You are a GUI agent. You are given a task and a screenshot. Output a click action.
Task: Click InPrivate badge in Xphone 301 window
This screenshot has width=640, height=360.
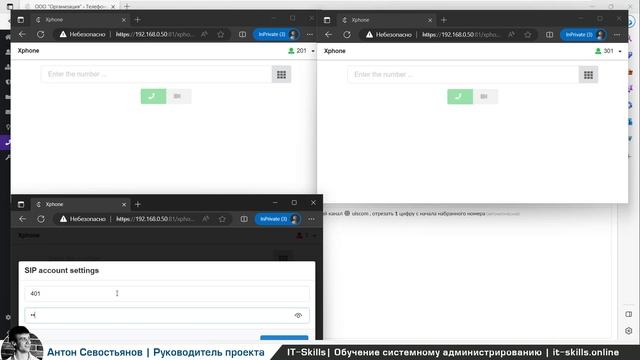[583, 35]
